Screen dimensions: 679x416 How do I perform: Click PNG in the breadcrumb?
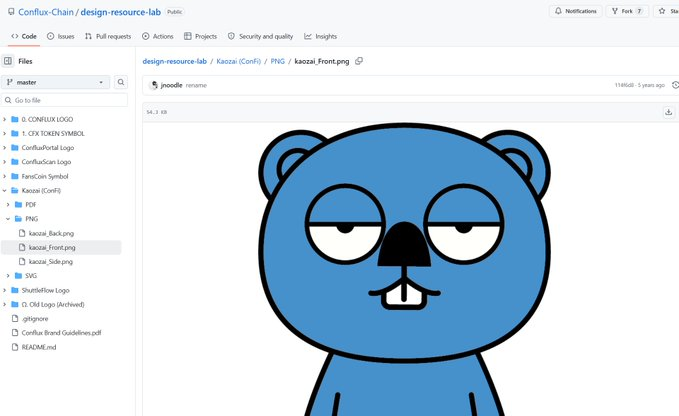[278, 61]
